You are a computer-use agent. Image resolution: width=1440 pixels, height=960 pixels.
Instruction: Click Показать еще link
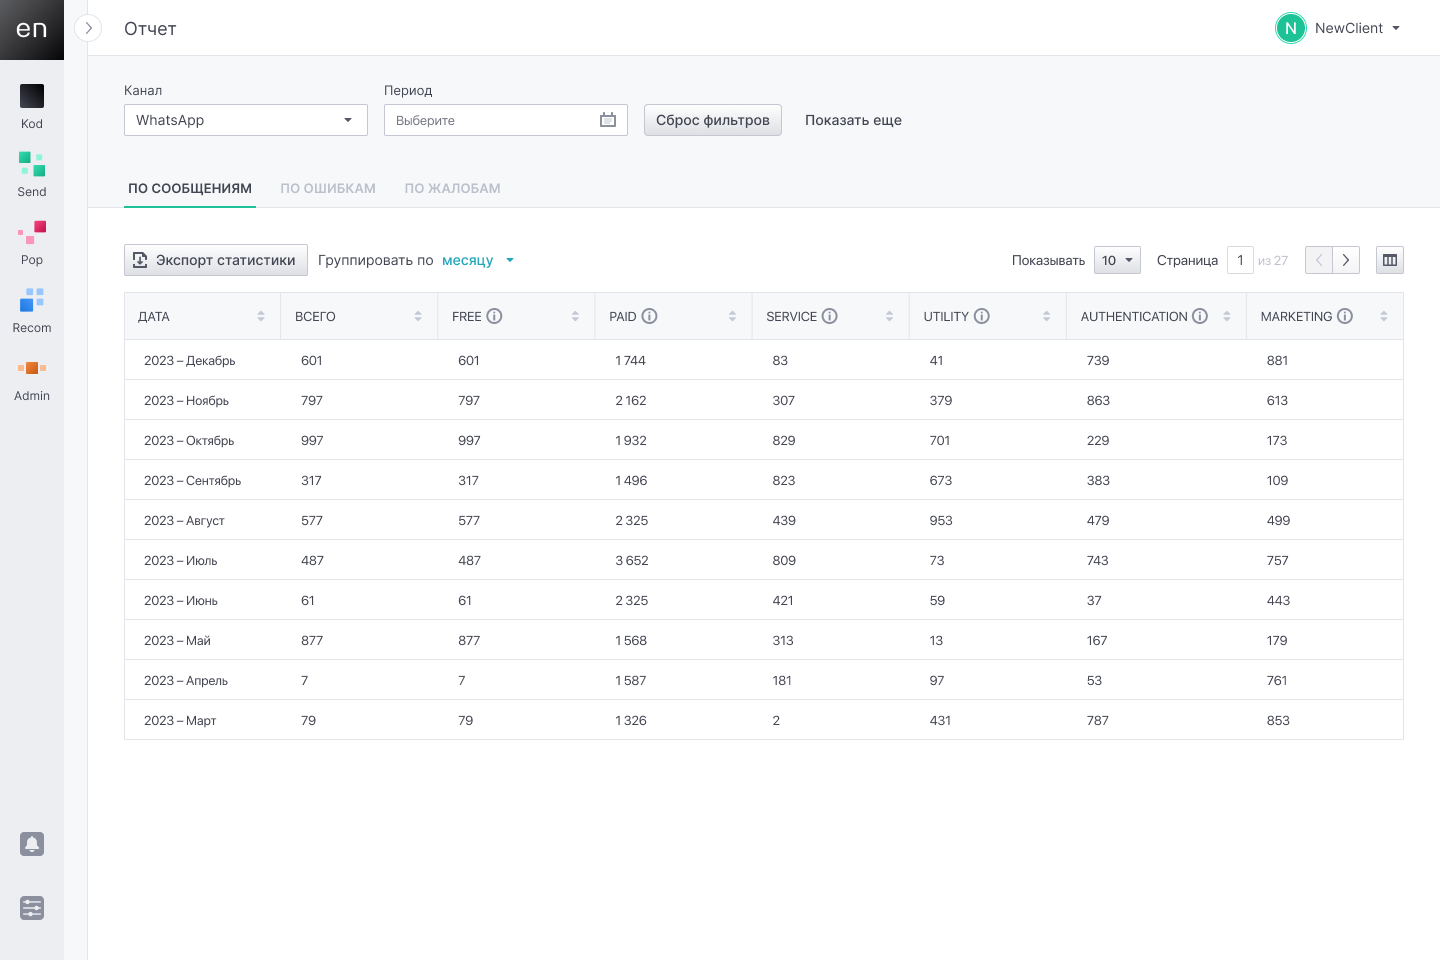853,120
